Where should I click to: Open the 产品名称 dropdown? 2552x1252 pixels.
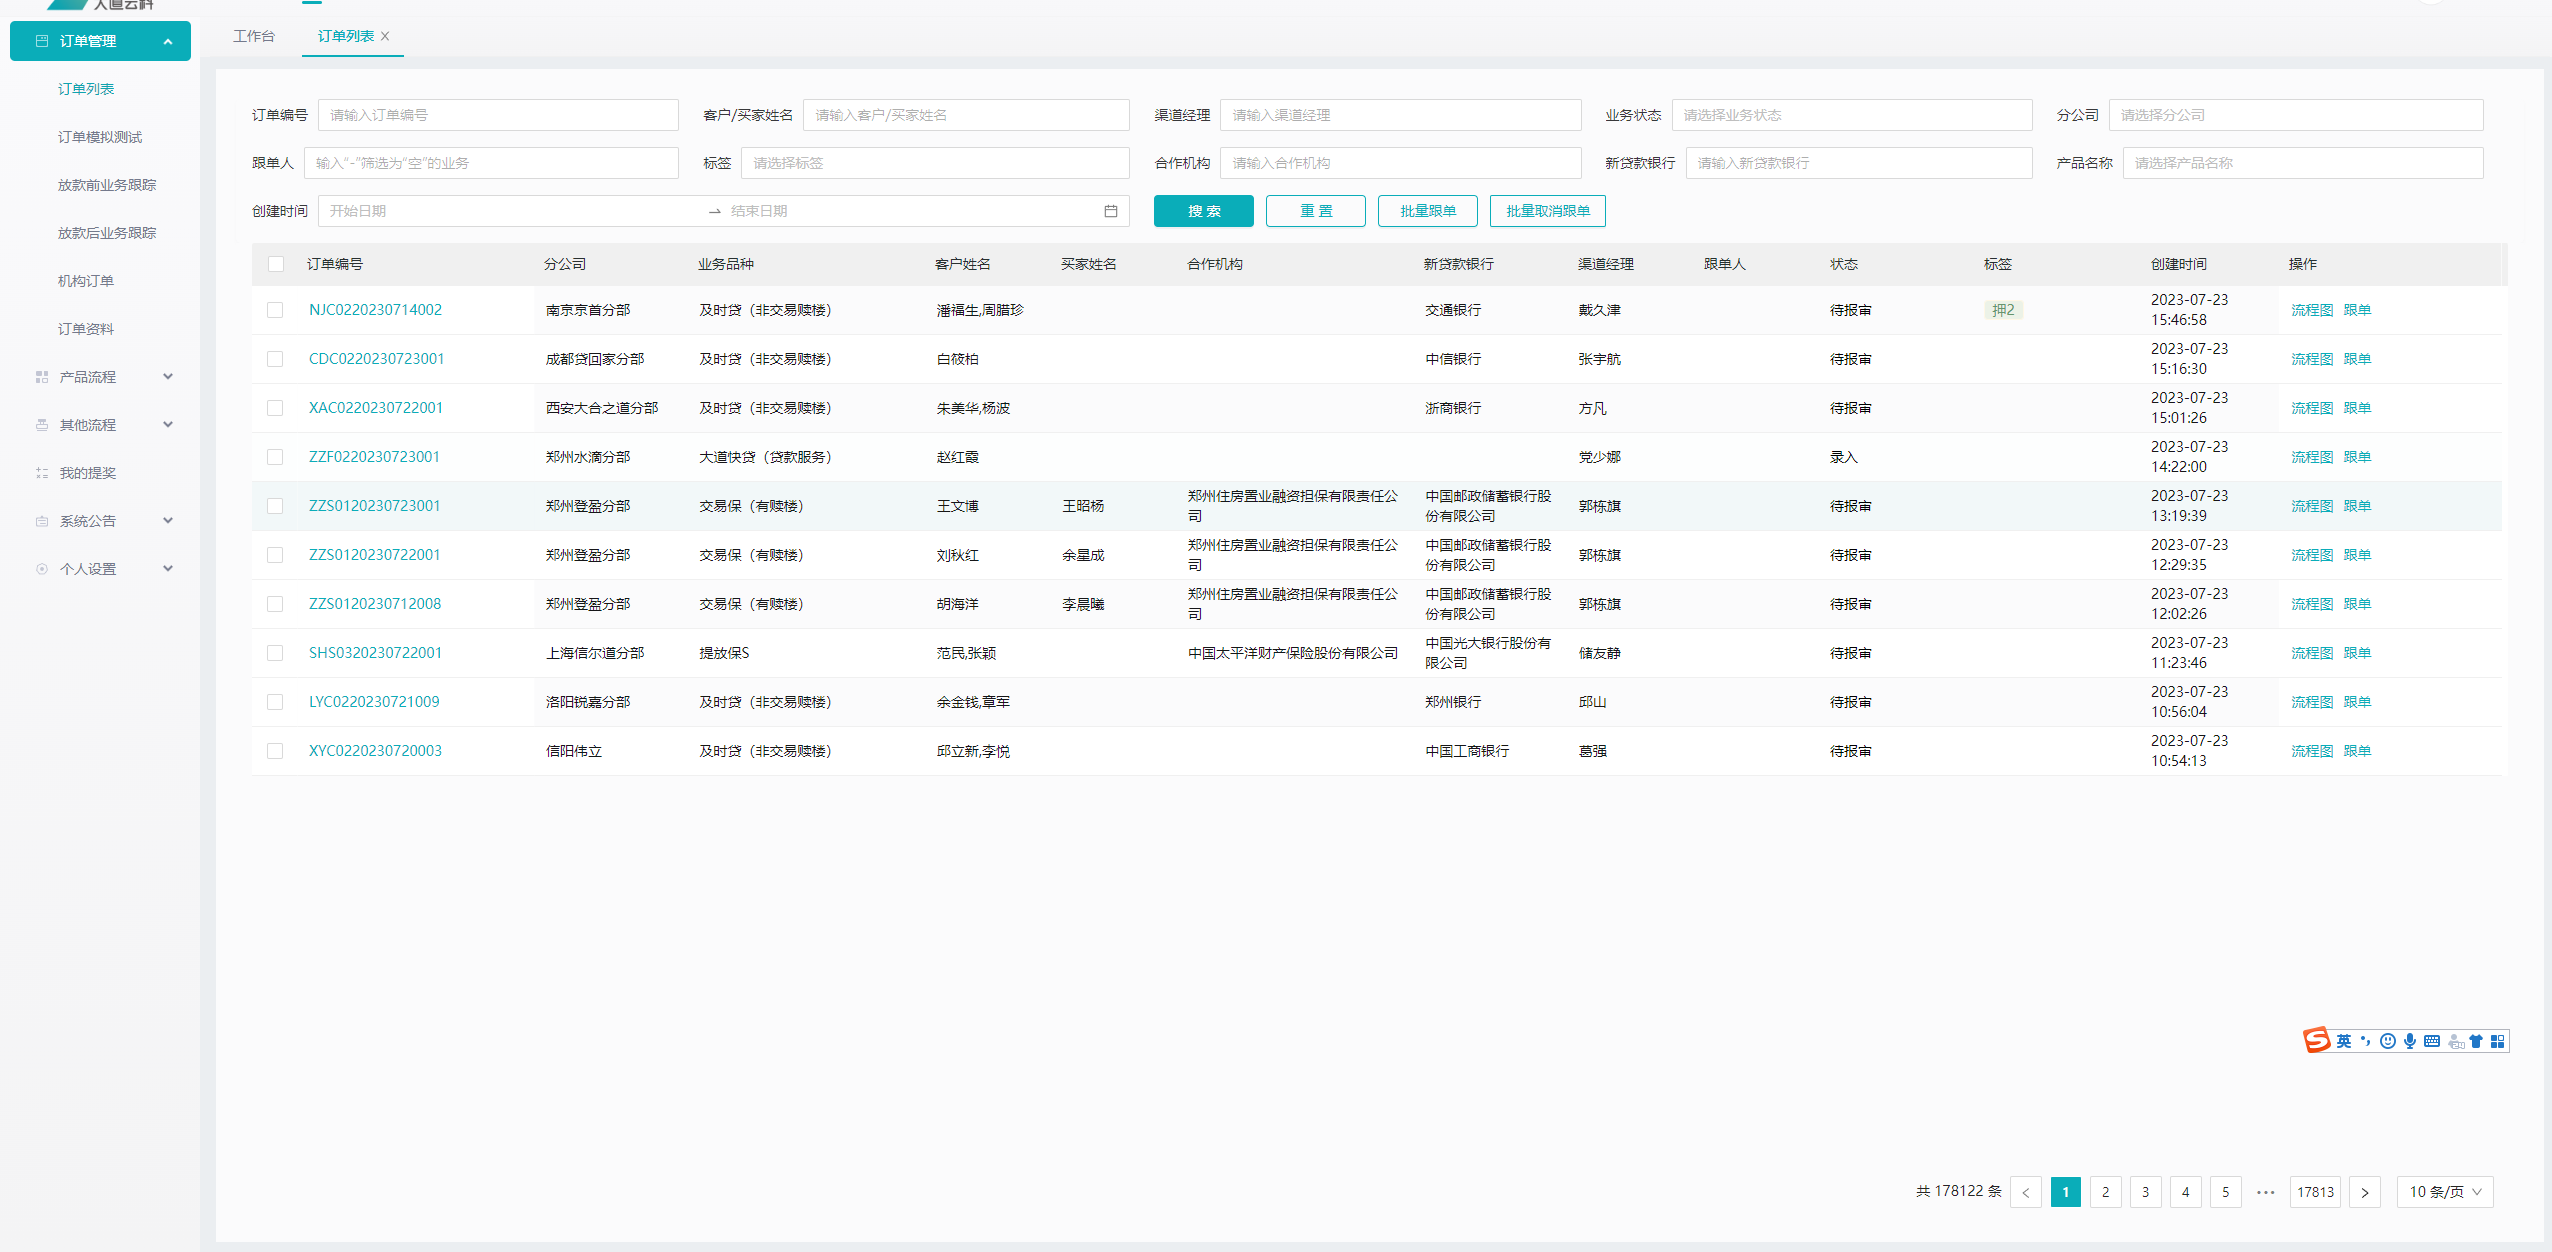tap(2302, 163)
